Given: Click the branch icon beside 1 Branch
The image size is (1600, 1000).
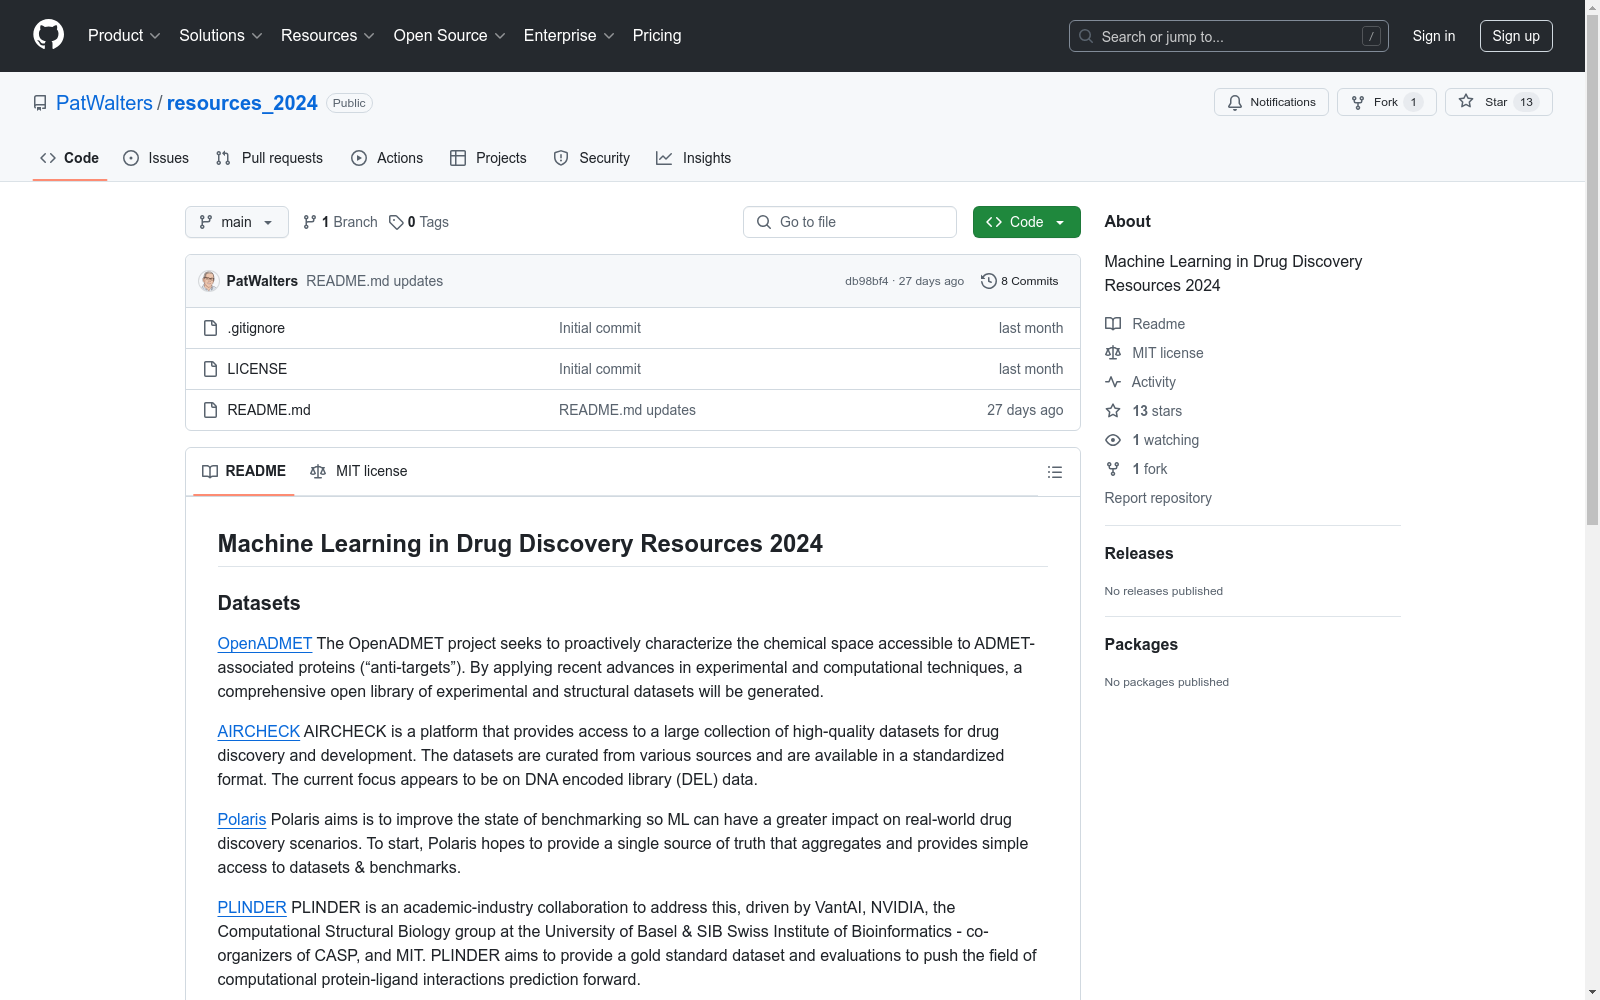Looking at the screenshot, I should (x=310, y=222).
